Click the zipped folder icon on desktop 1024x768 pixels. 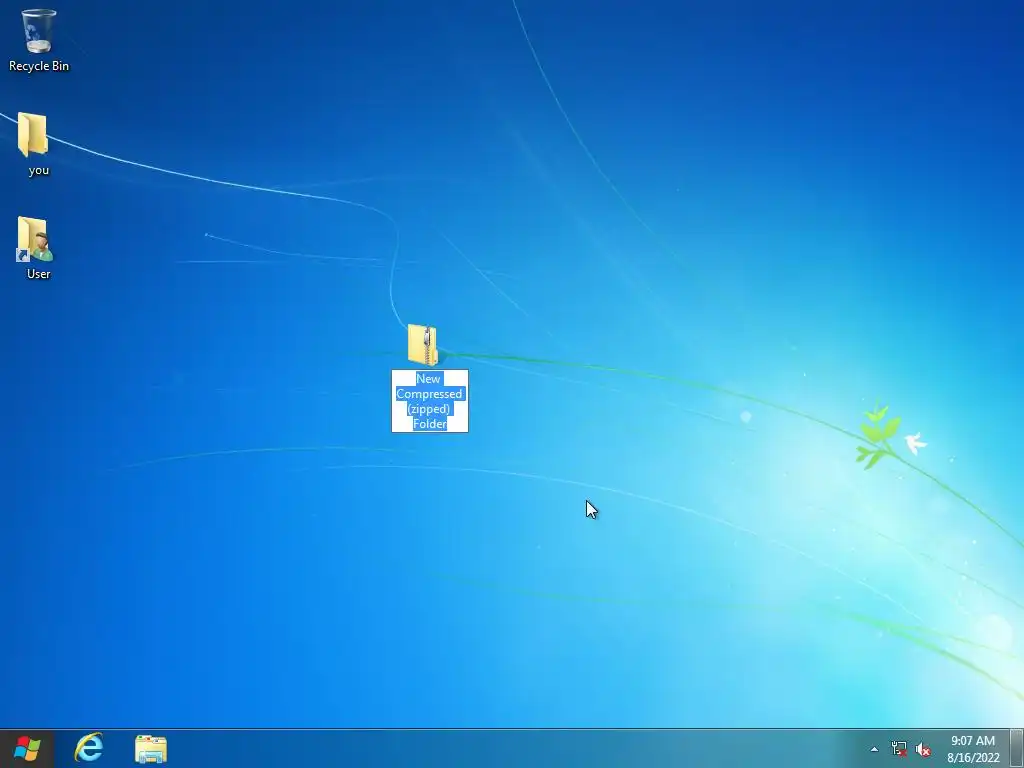[x=423, y=345]
